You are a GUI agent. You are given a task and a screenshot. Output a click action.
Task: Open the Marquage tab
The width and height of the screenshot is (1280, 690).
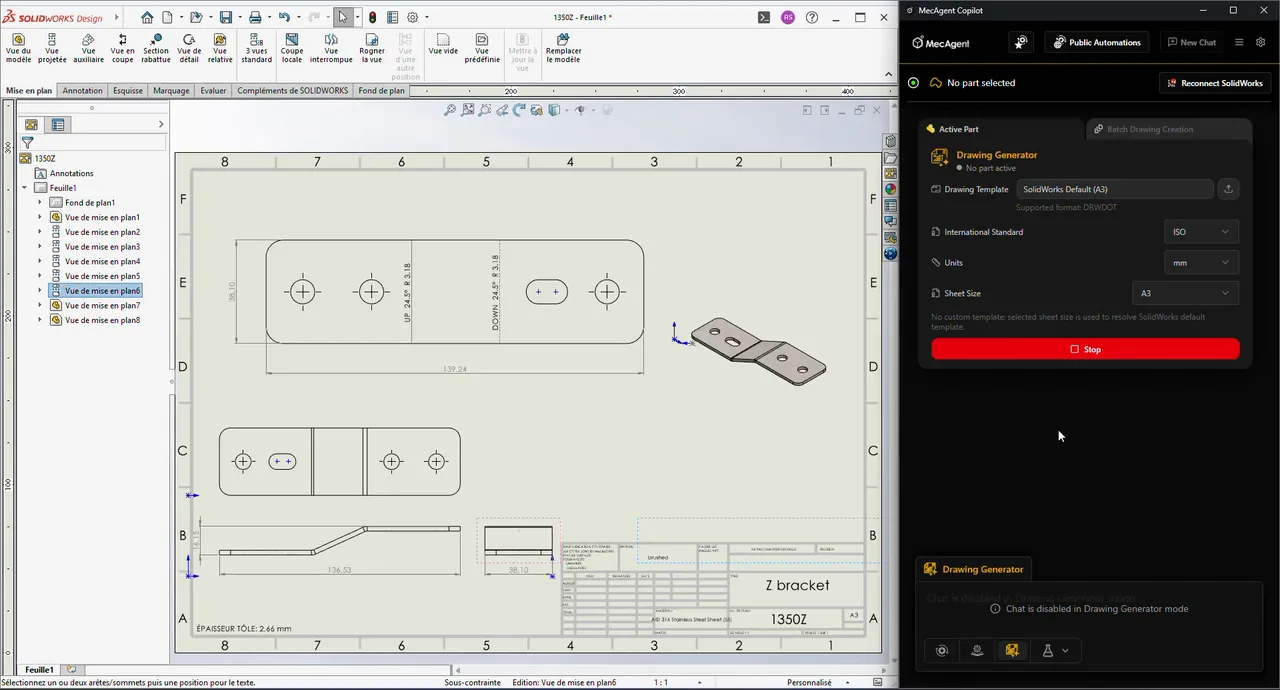coord(171,90)
